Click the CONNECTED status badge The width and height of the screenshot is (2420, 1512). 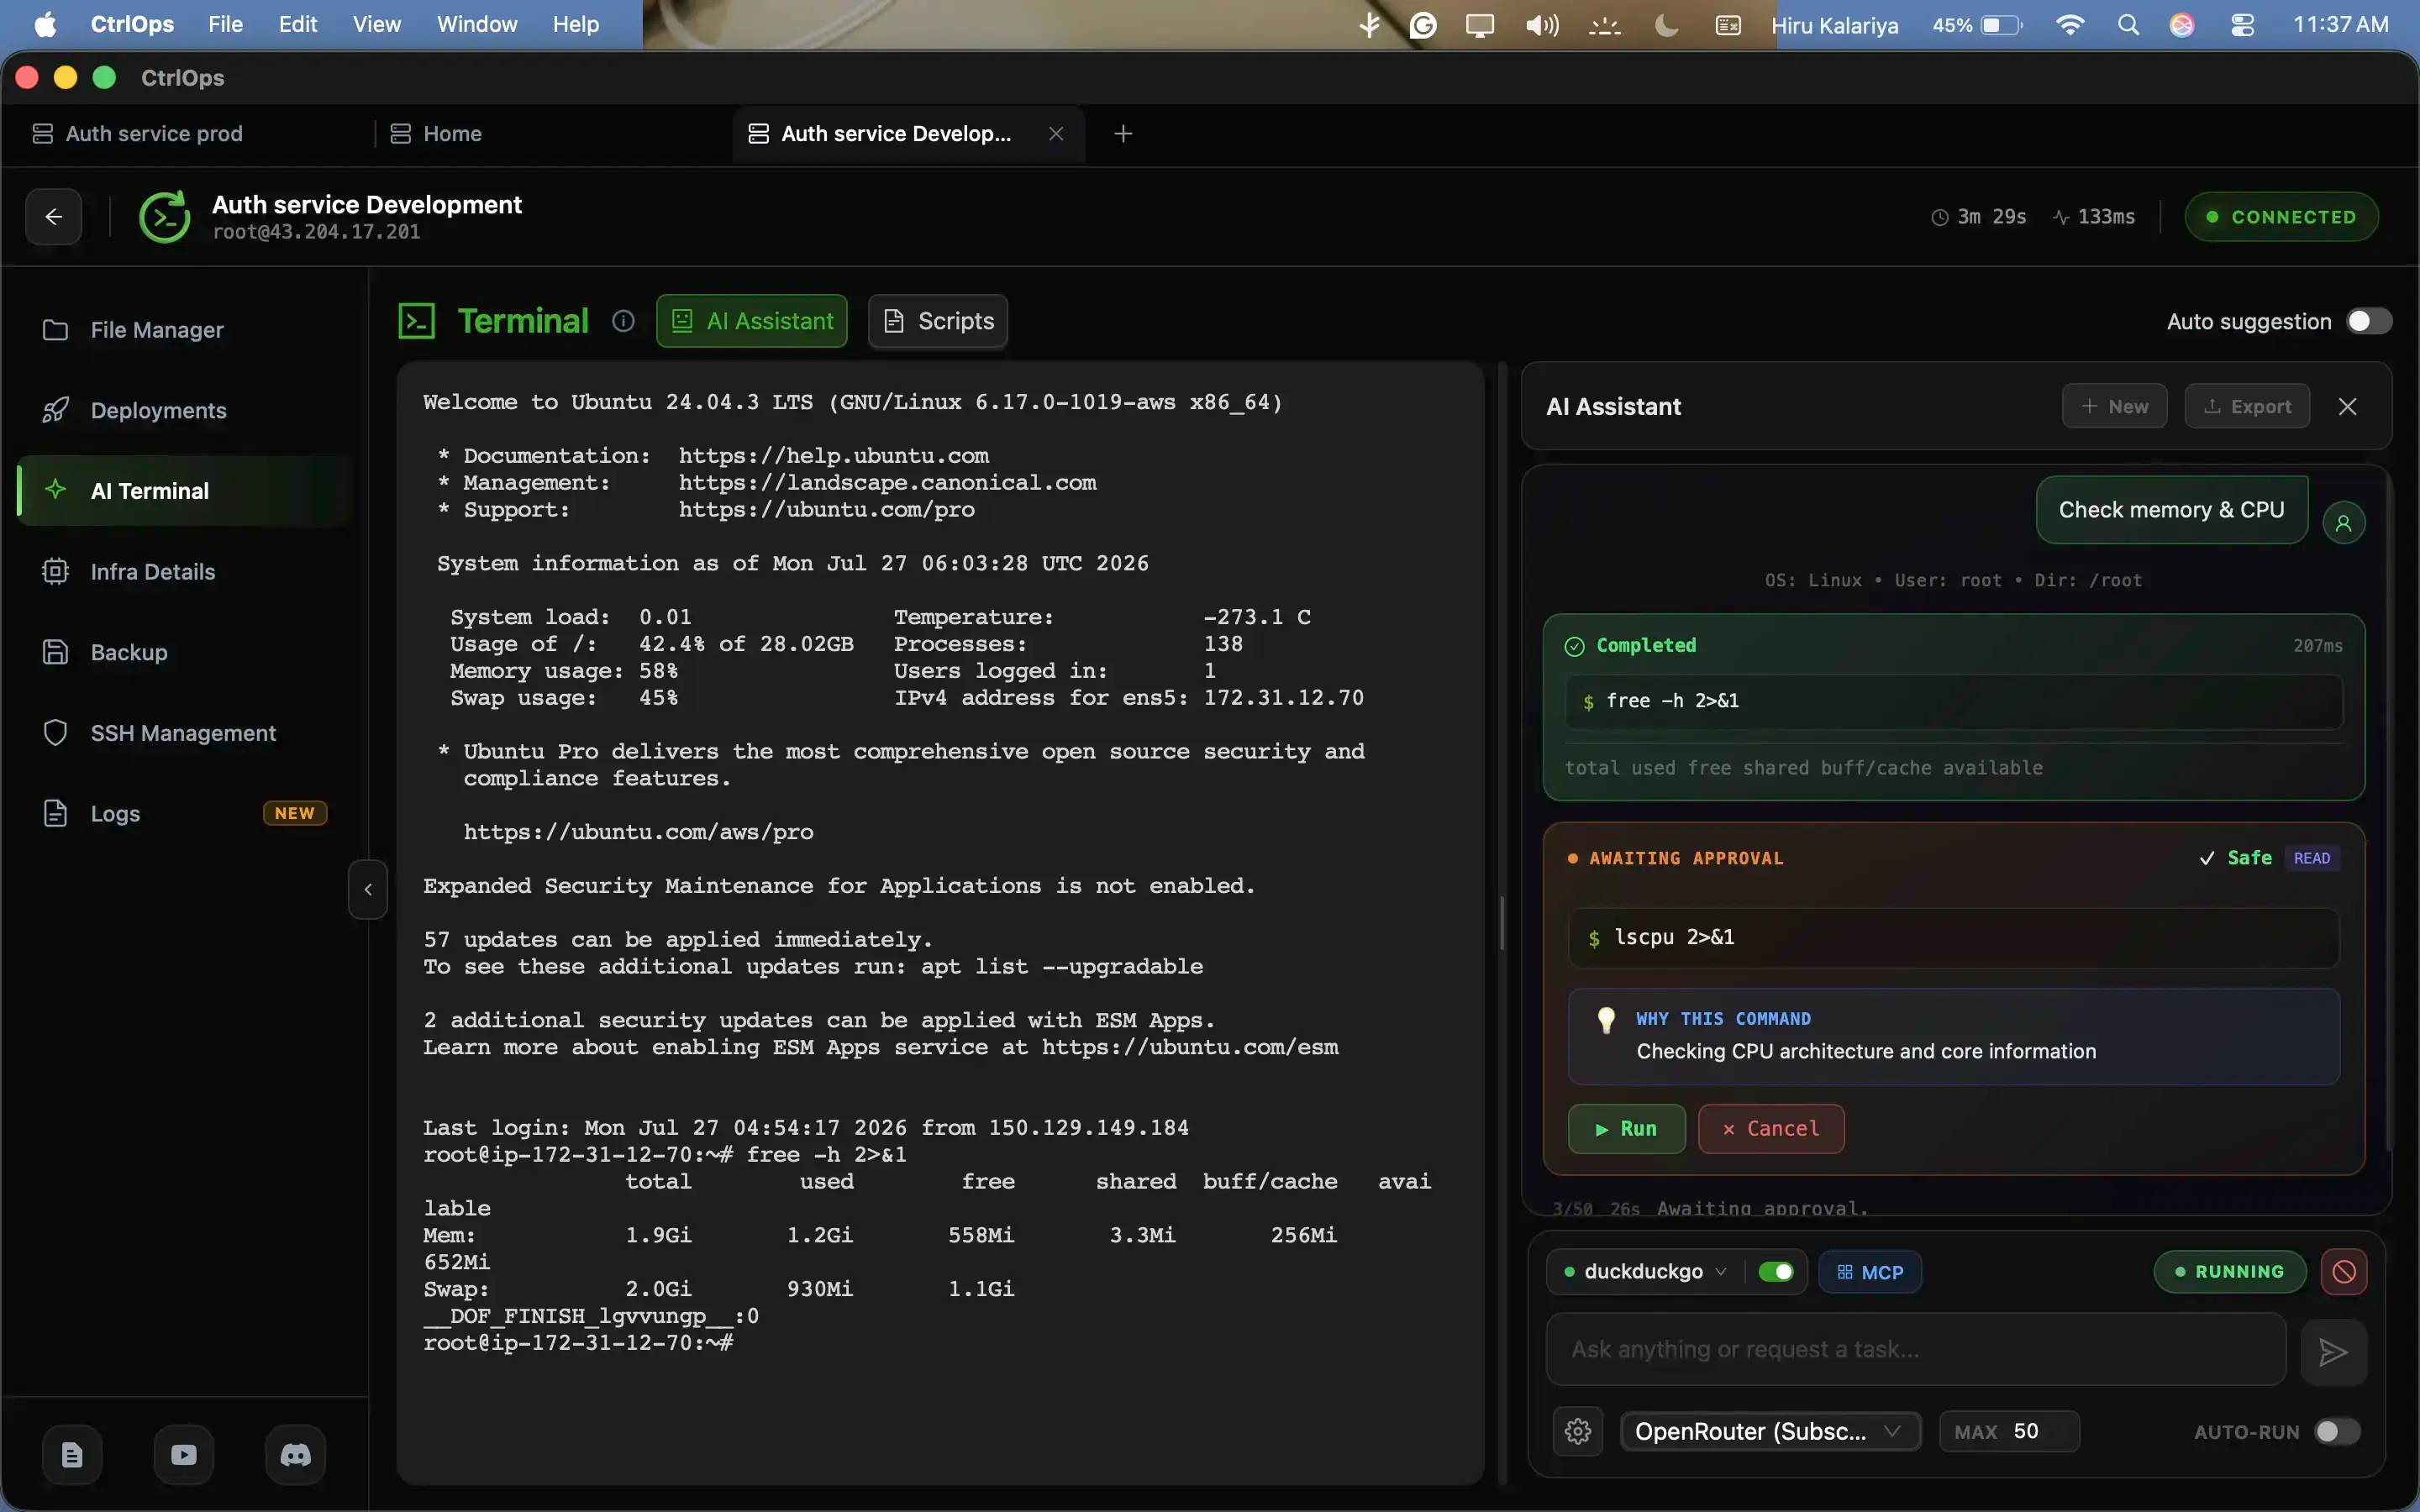tap(2281, 217)
